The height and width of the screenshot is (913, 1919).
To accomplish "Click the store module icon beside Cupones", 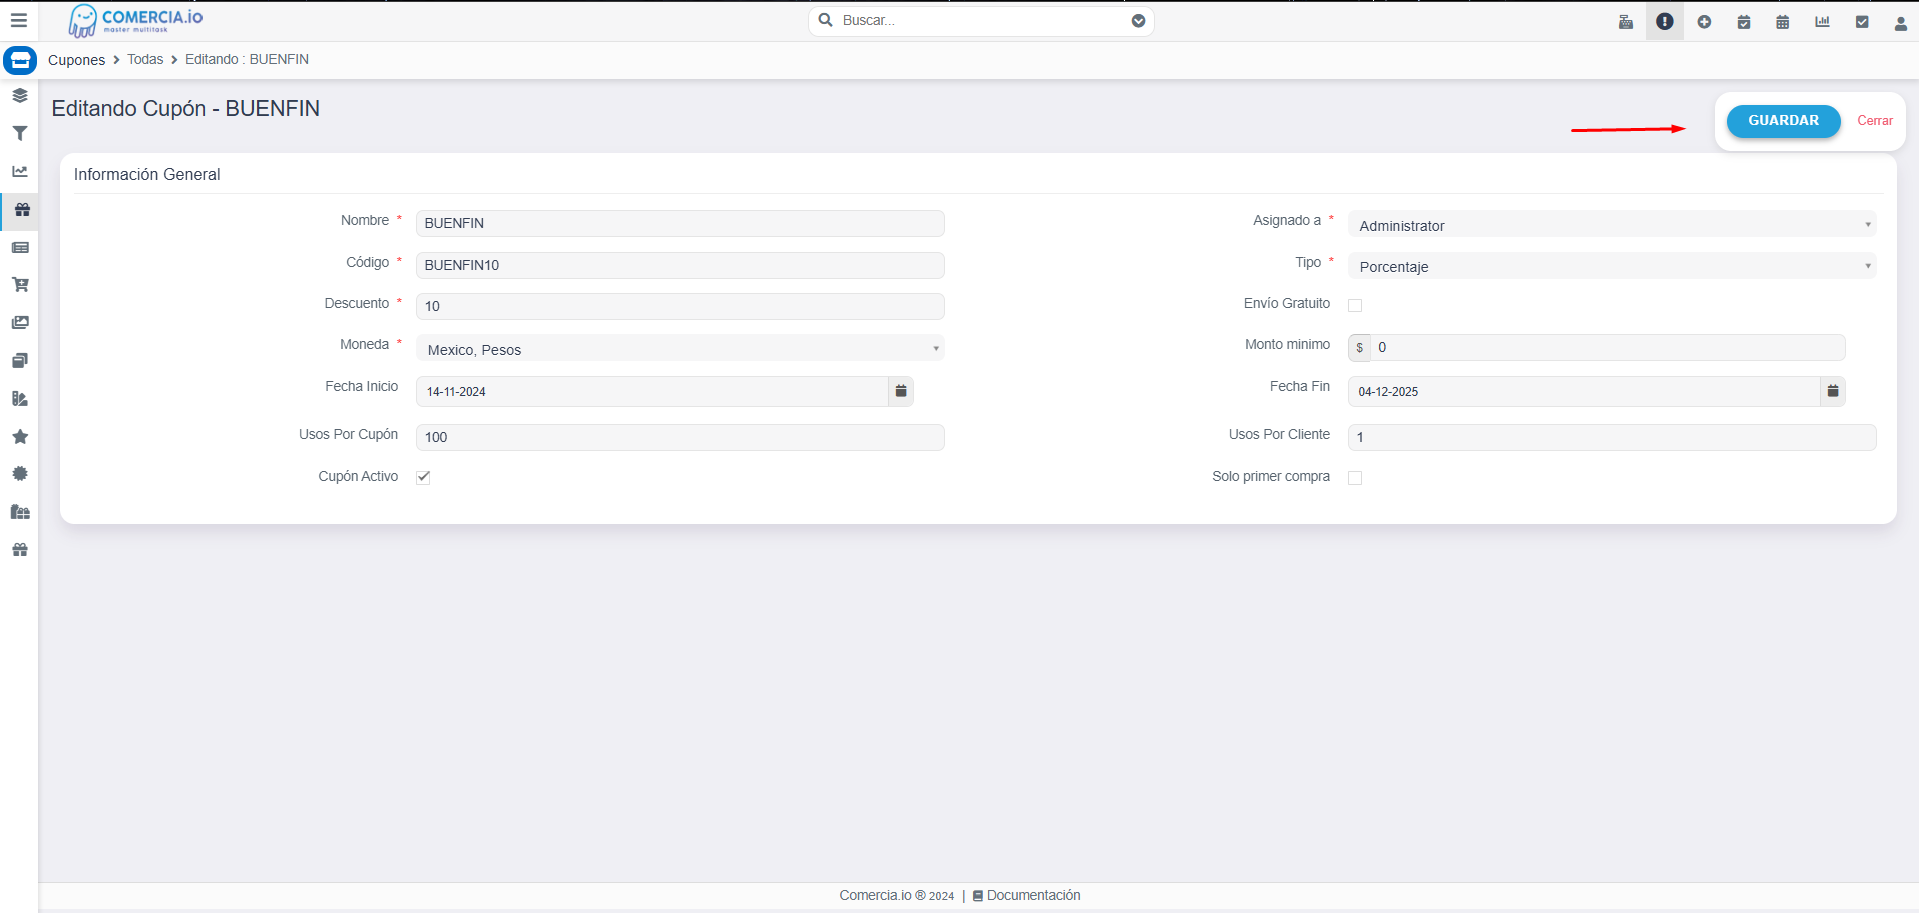I will (20, 60).
